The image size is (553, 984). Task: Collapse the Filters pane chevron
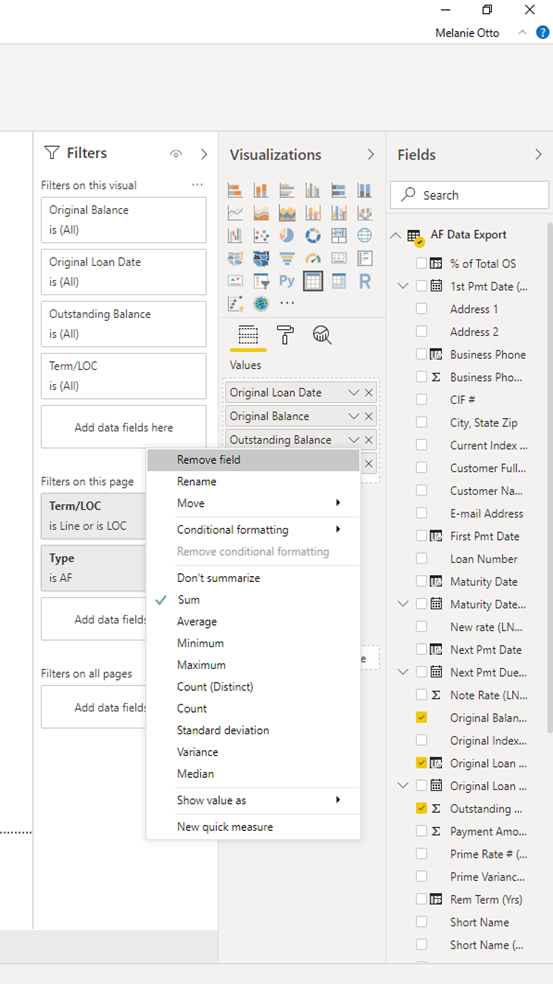click(203, 154)
